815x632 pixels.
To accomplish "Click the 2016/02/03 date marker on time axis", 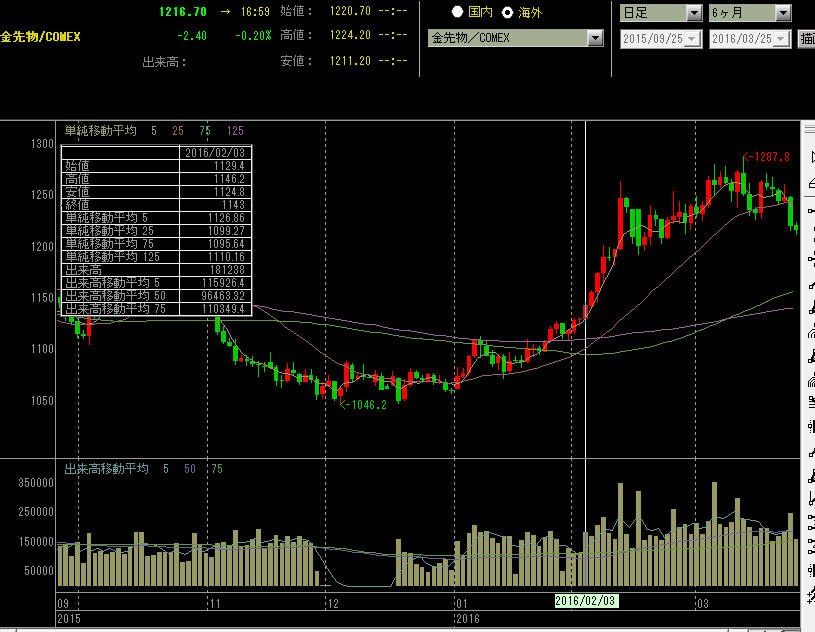I will pyautogui.click(x=586, y=600).
